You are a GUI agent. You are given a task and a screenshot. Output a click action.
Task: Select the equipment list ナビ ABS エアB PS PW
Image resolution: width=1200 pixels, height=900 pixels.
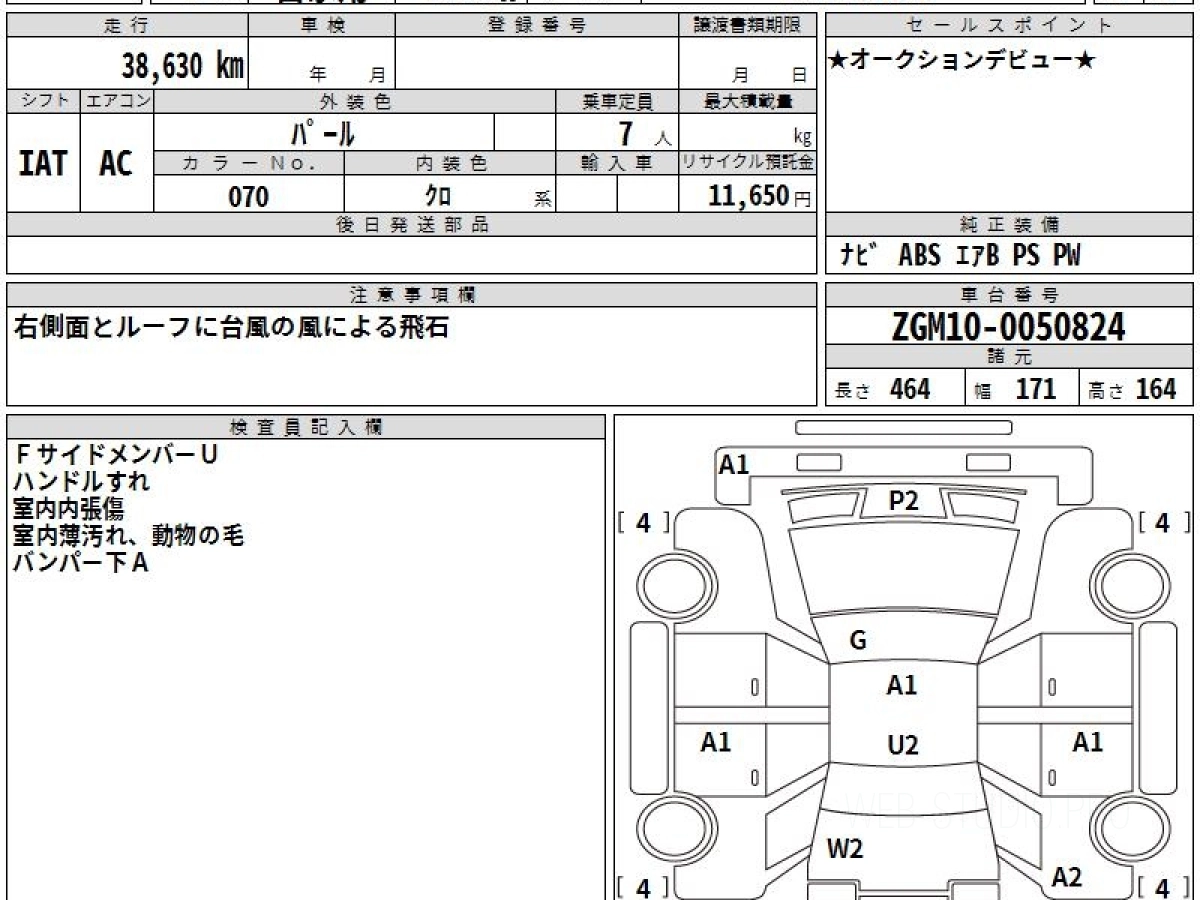960,255
